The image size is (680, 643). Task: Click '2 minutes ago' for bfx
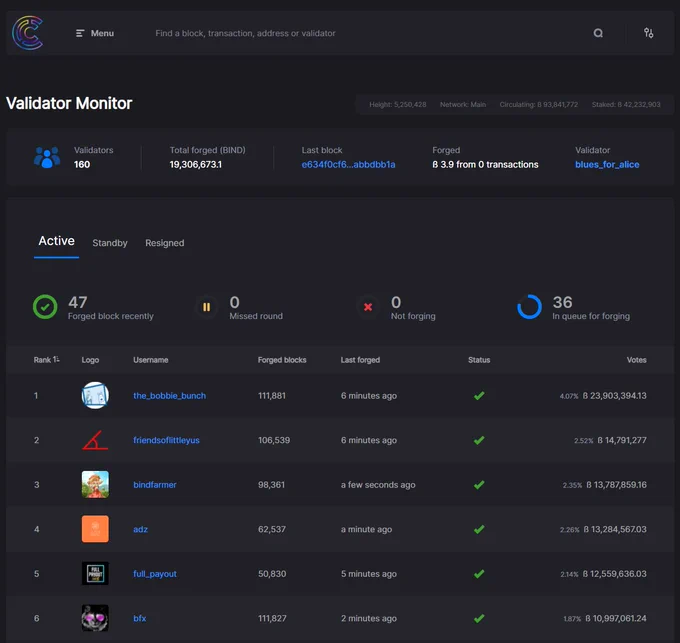[x=369, y=619]
